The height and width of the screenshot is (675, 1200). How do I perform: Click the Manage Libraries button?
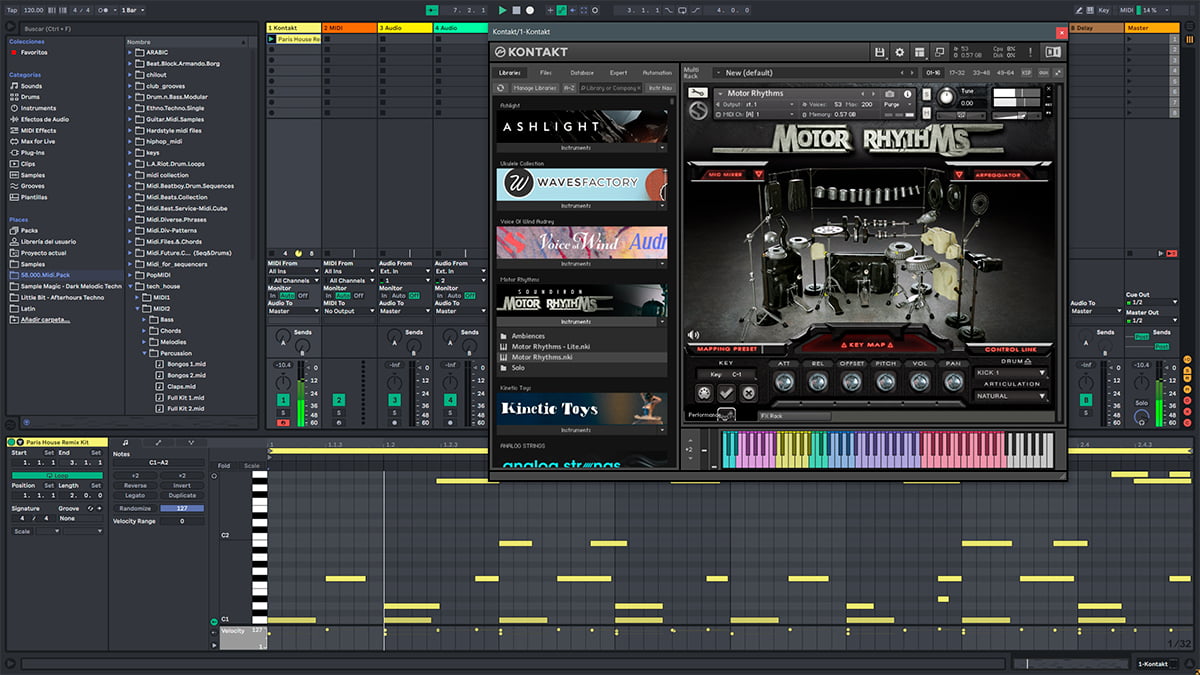535,88
